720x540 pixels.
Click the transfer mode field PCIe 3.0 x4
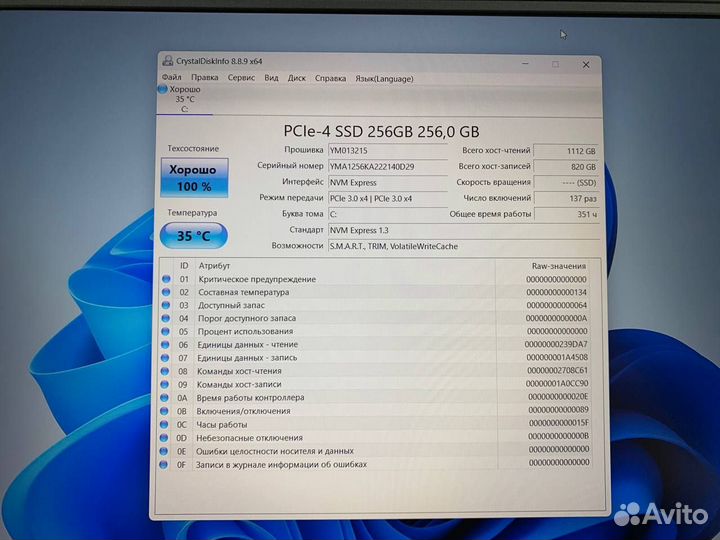coord(388,198)
